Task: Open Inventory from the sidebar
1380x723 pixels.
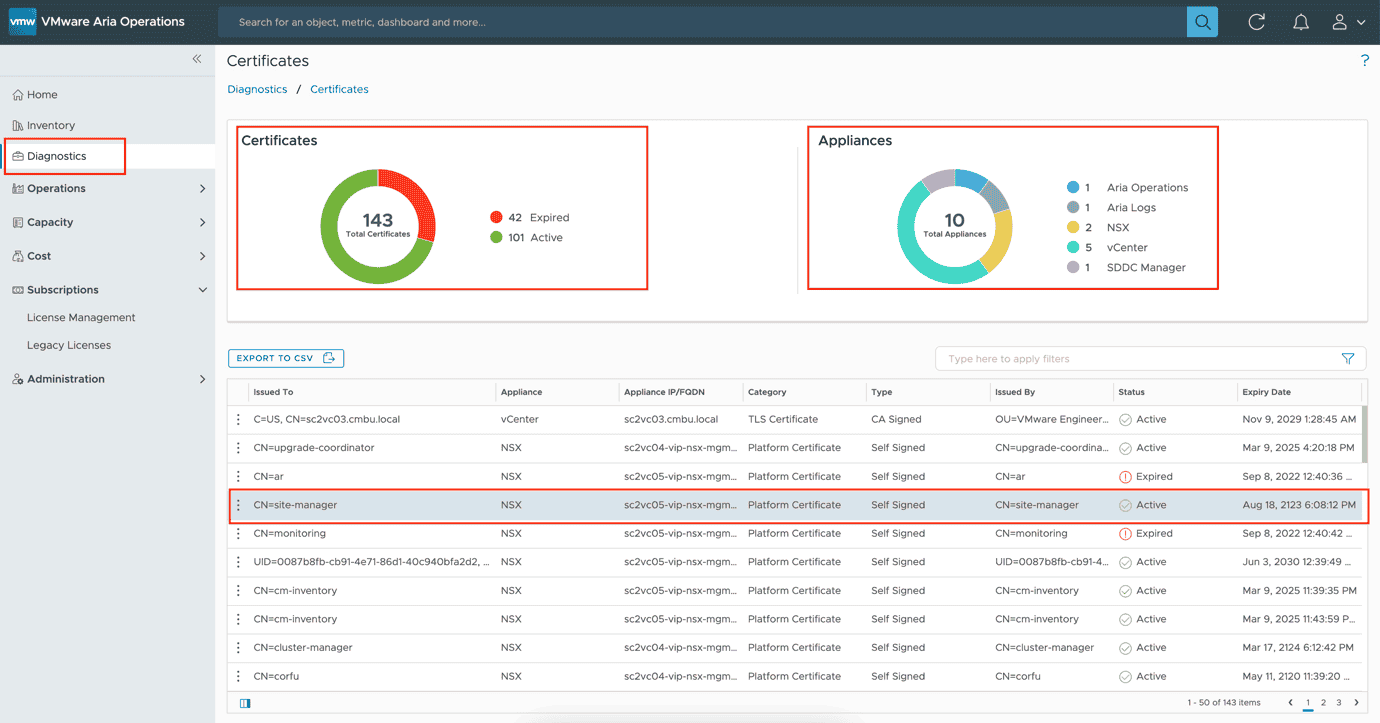Action: [50, 126]
